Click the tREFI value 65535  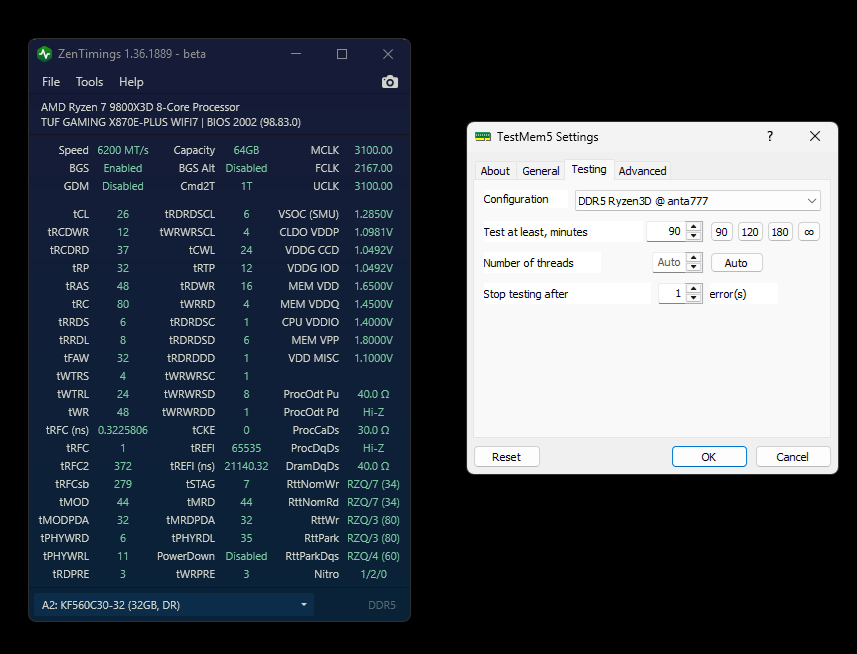246,448
